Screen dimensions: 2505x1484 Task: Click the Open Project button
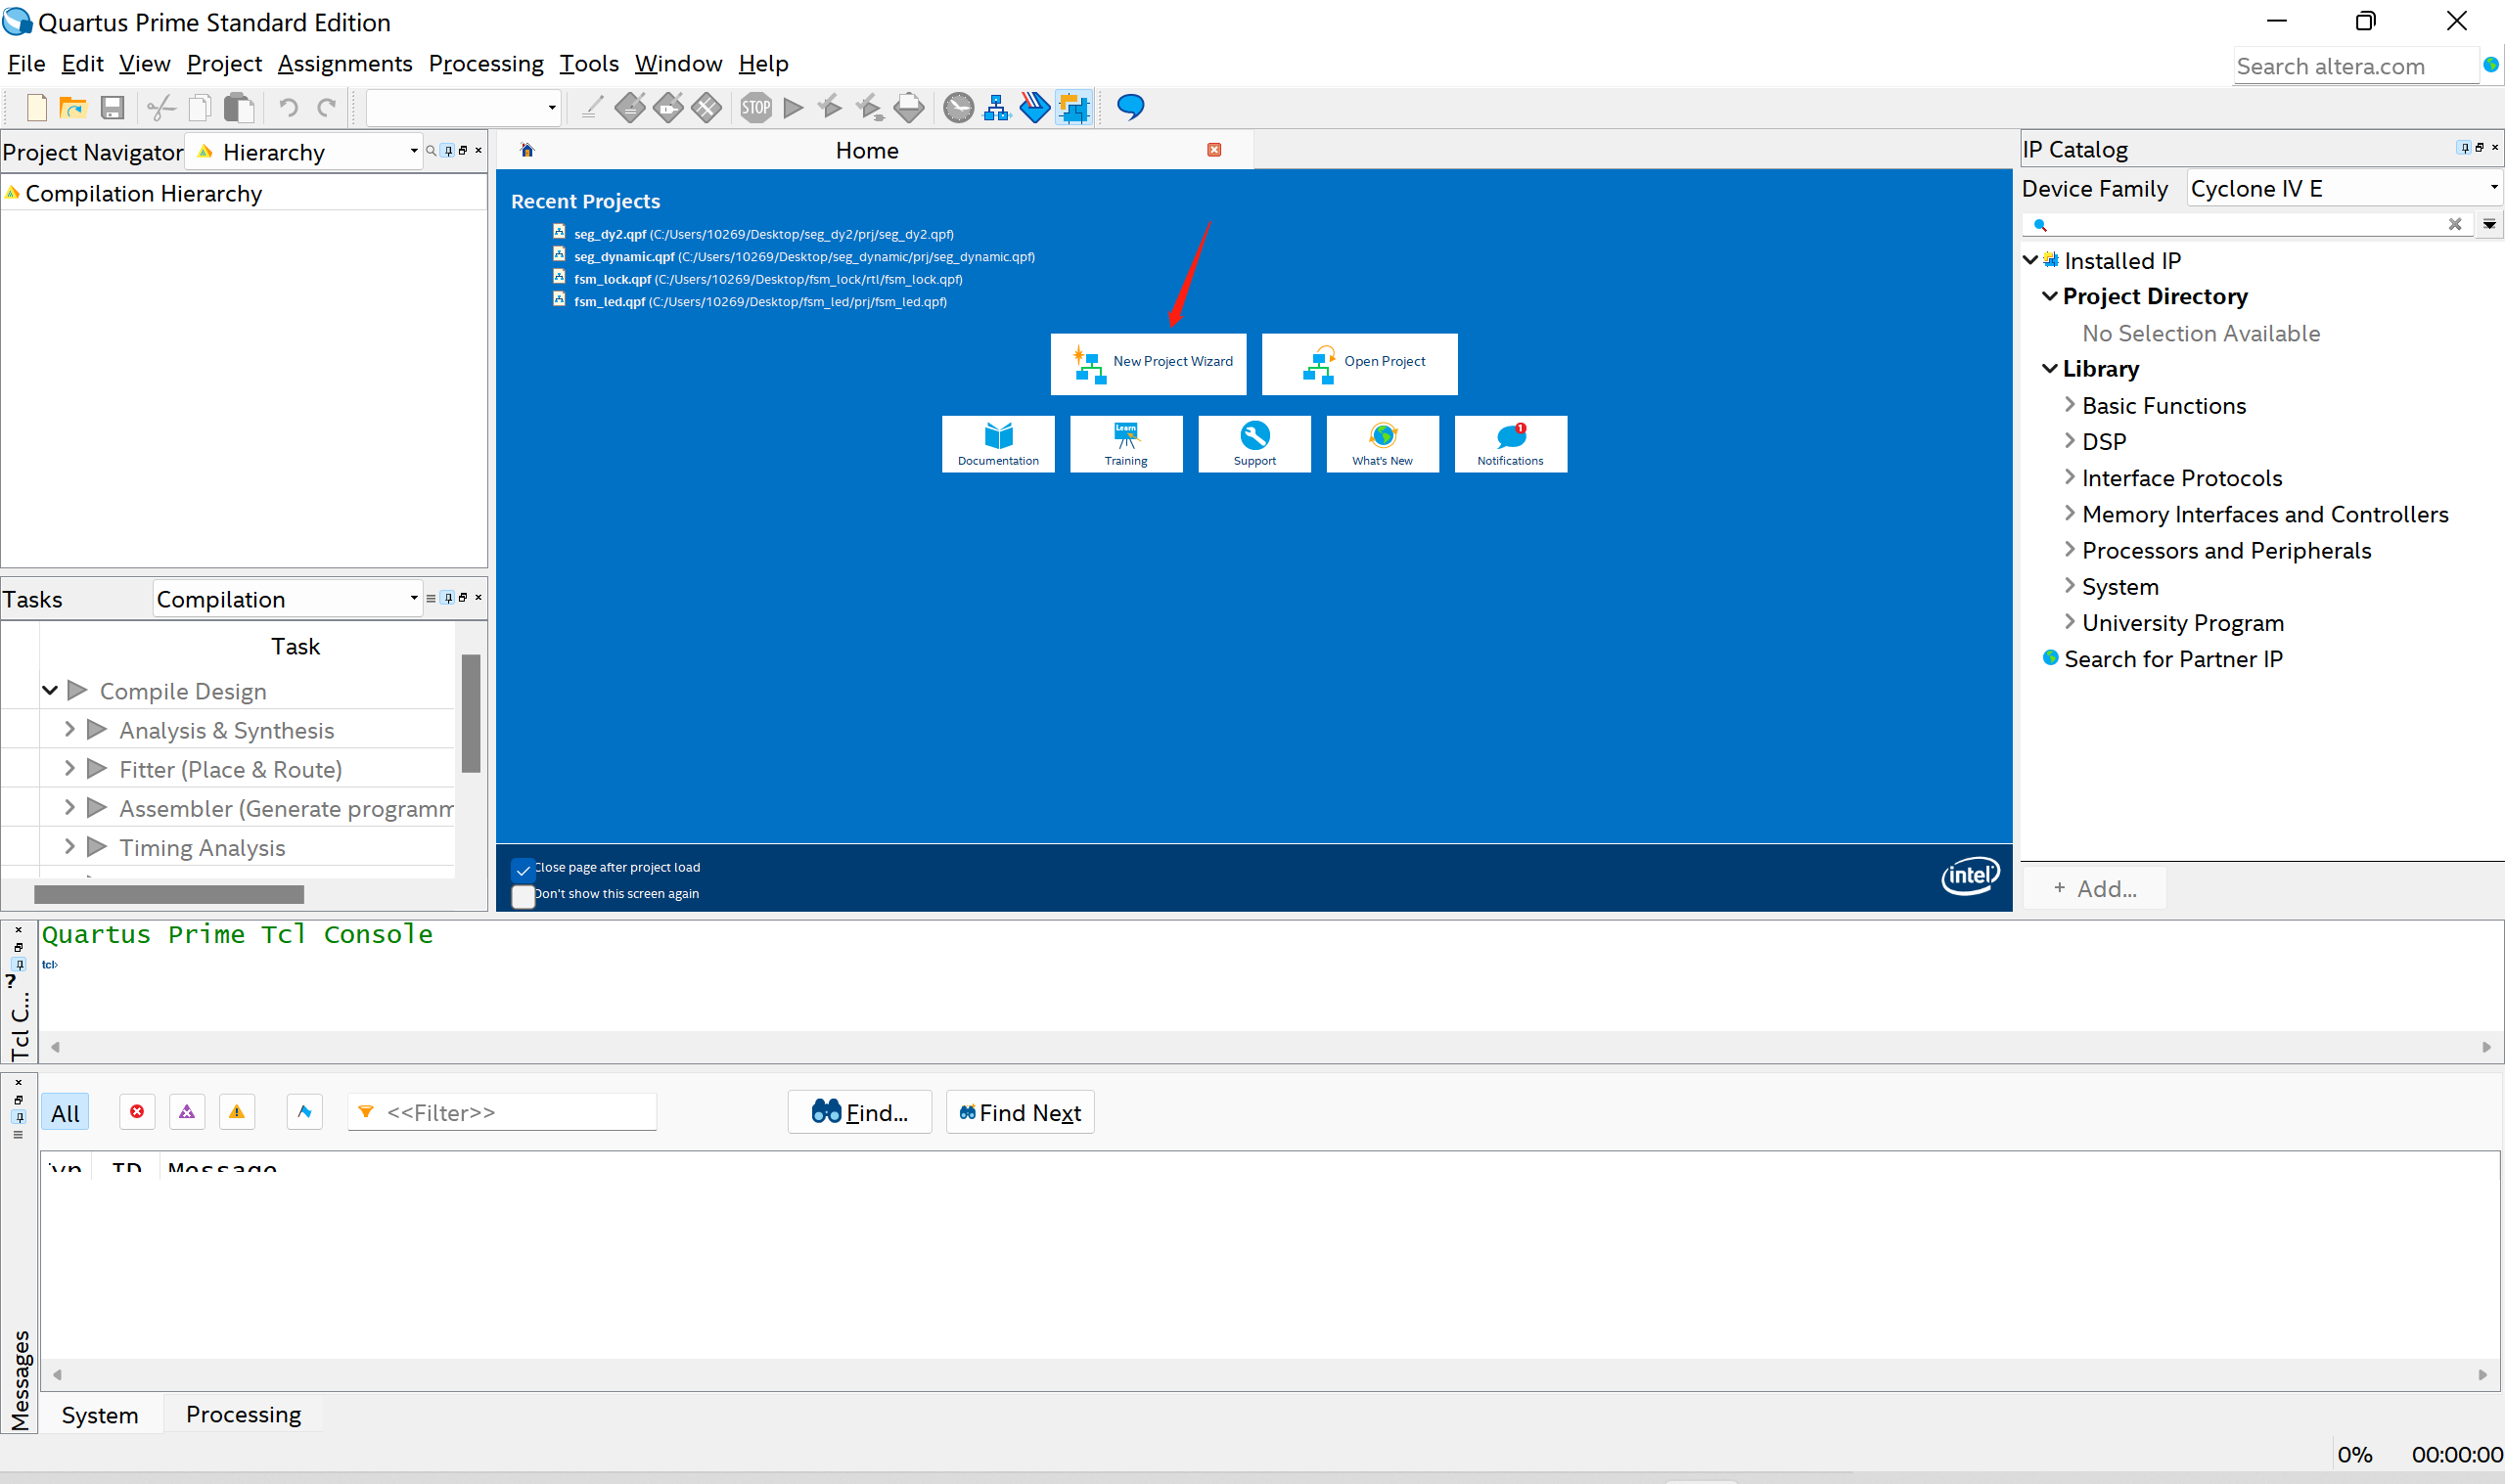click(1359, 363)
